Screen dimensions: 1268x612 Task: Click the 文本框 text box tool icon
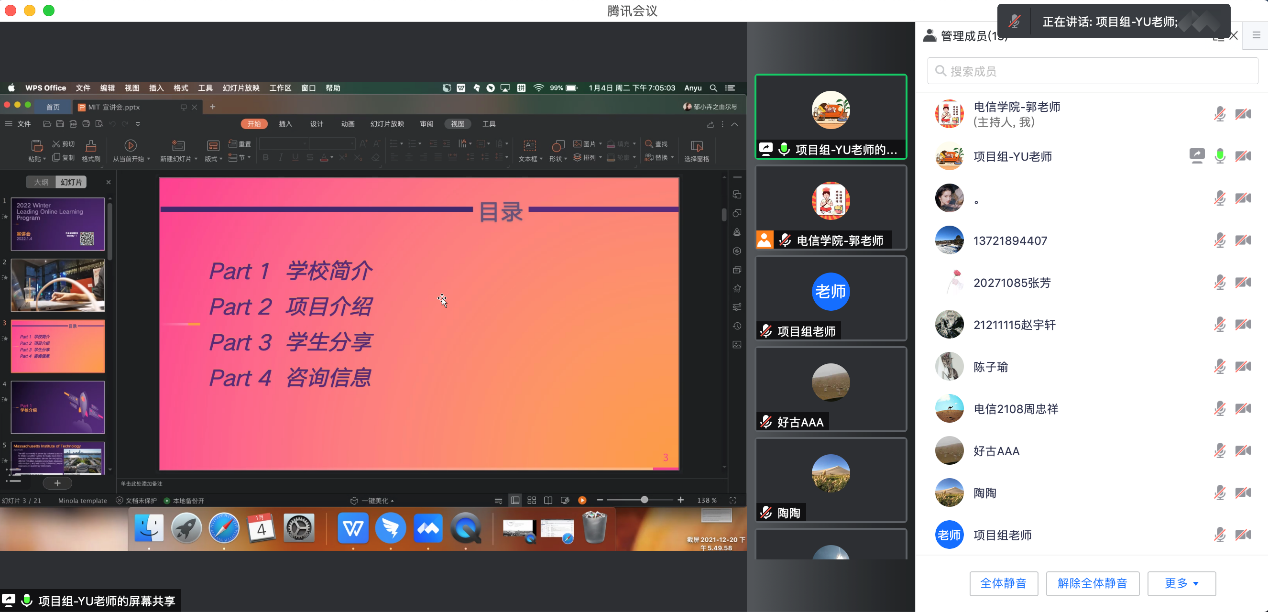pos(529,146)
